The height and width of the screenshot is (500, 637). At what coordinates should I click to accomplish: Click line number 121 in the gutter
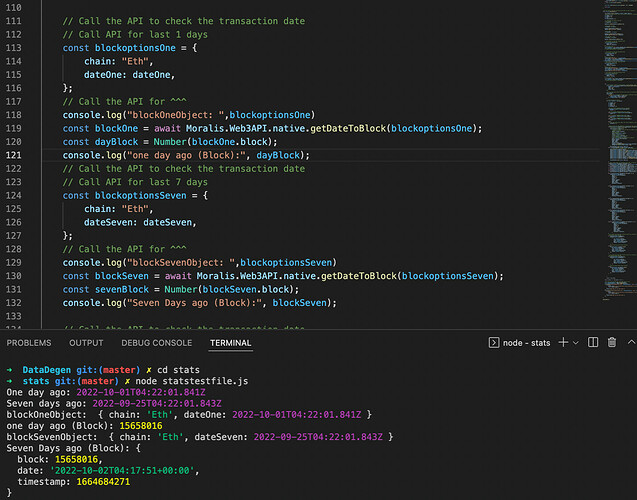(13, 155)
